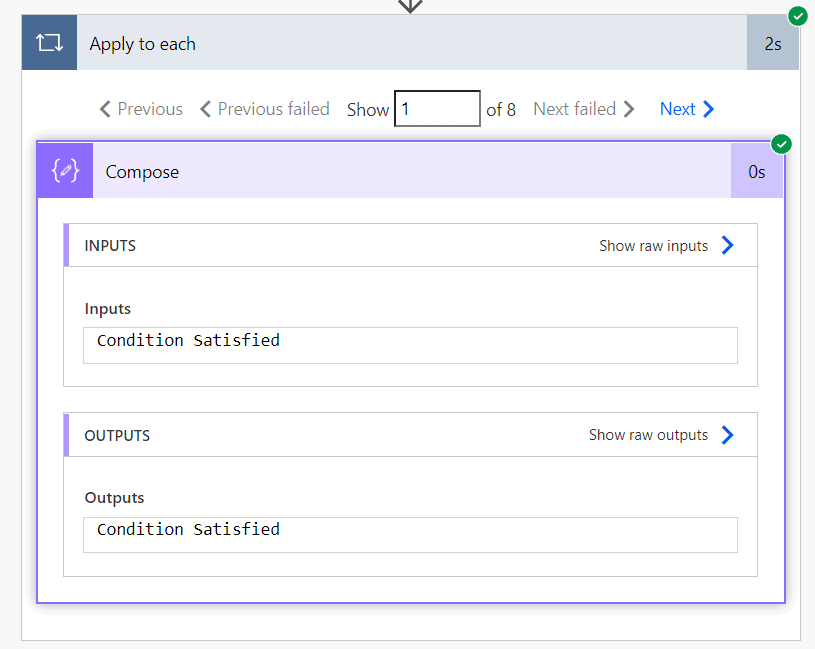The height and width of the screenshot is (649, 815).
Task: Collapse the Apply to each header
Action: pos(410,43)
